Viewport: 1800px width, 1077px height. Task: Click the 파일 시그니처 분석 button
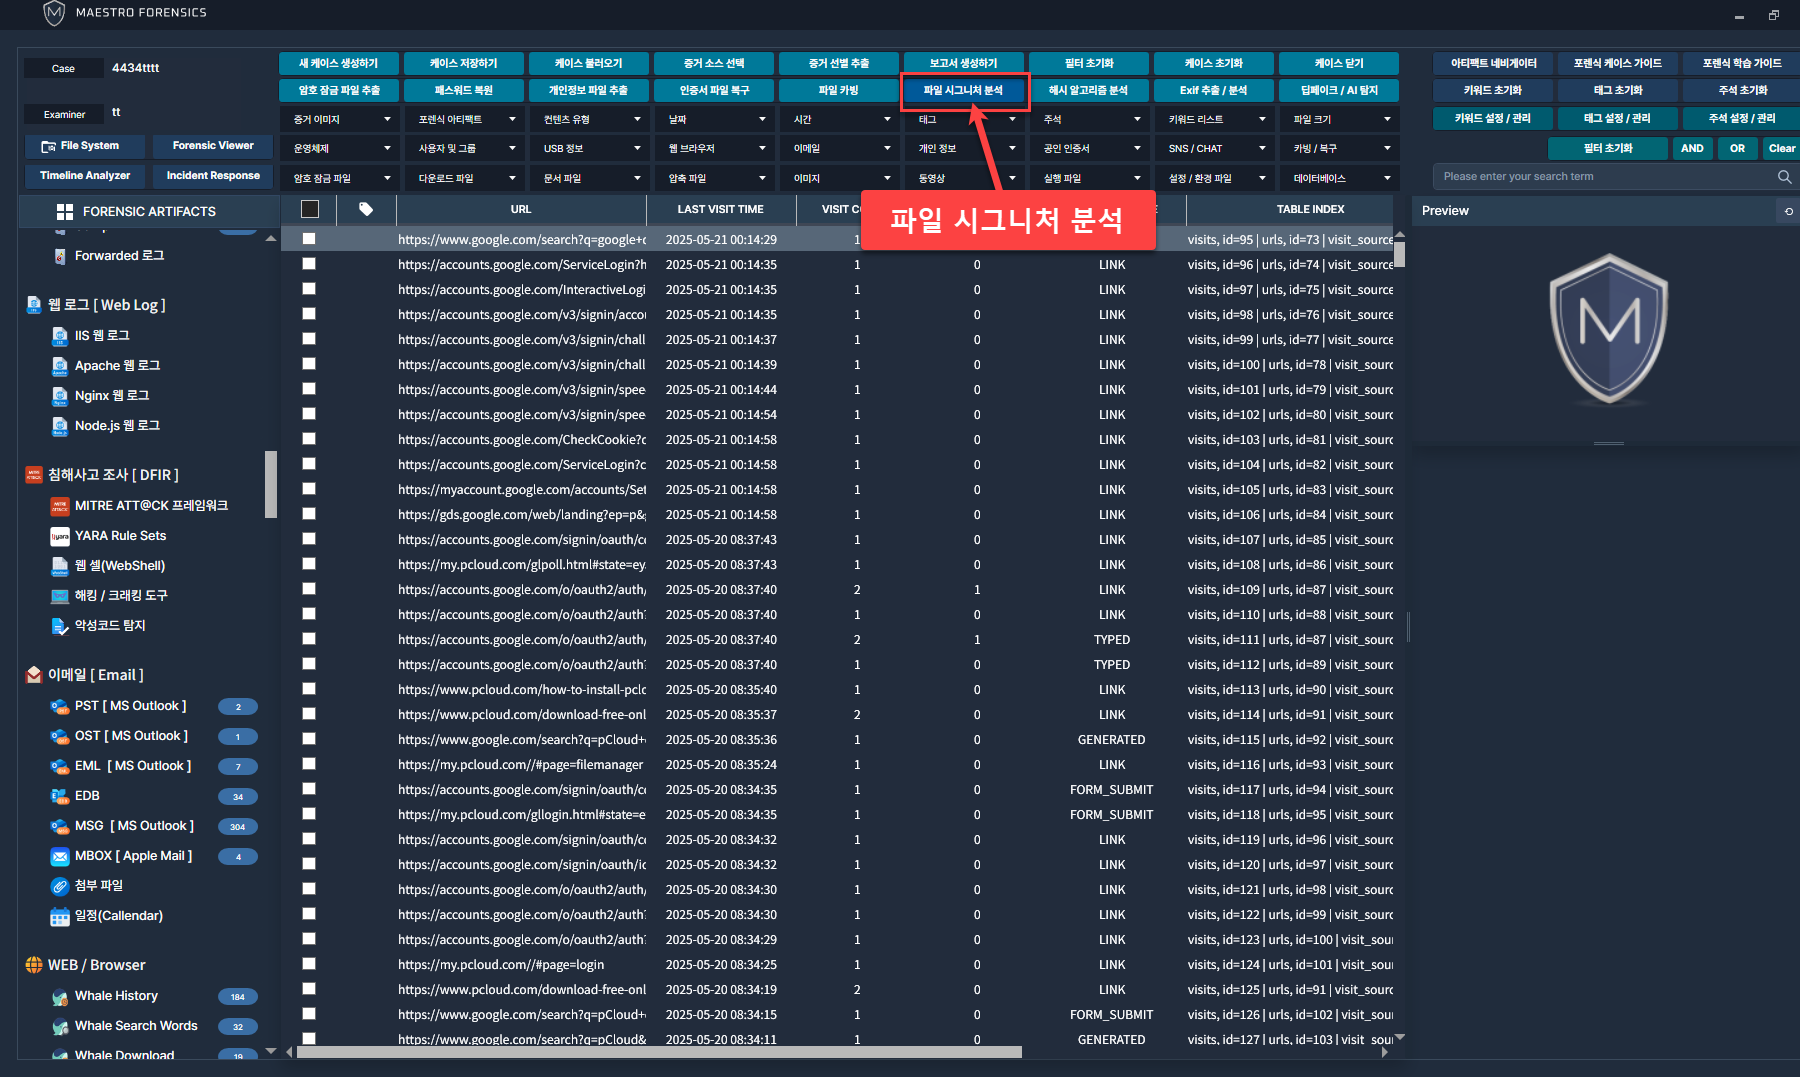coord(964,91)
